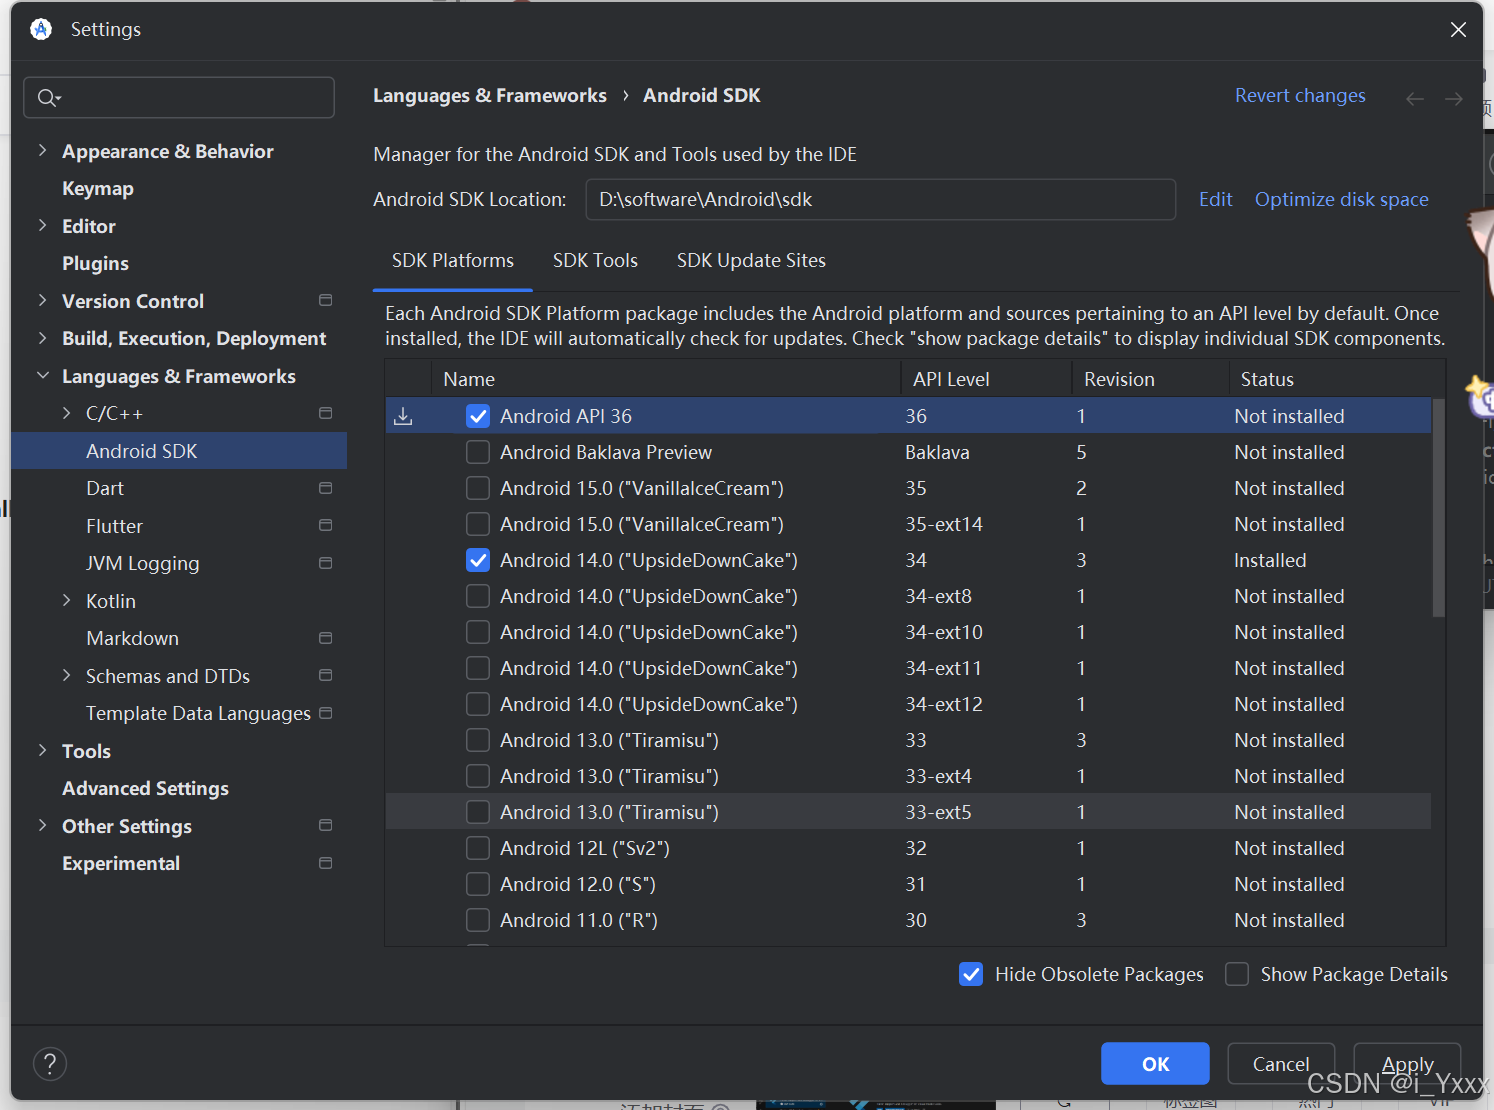Click the download icon beside Android API 36

403,416
